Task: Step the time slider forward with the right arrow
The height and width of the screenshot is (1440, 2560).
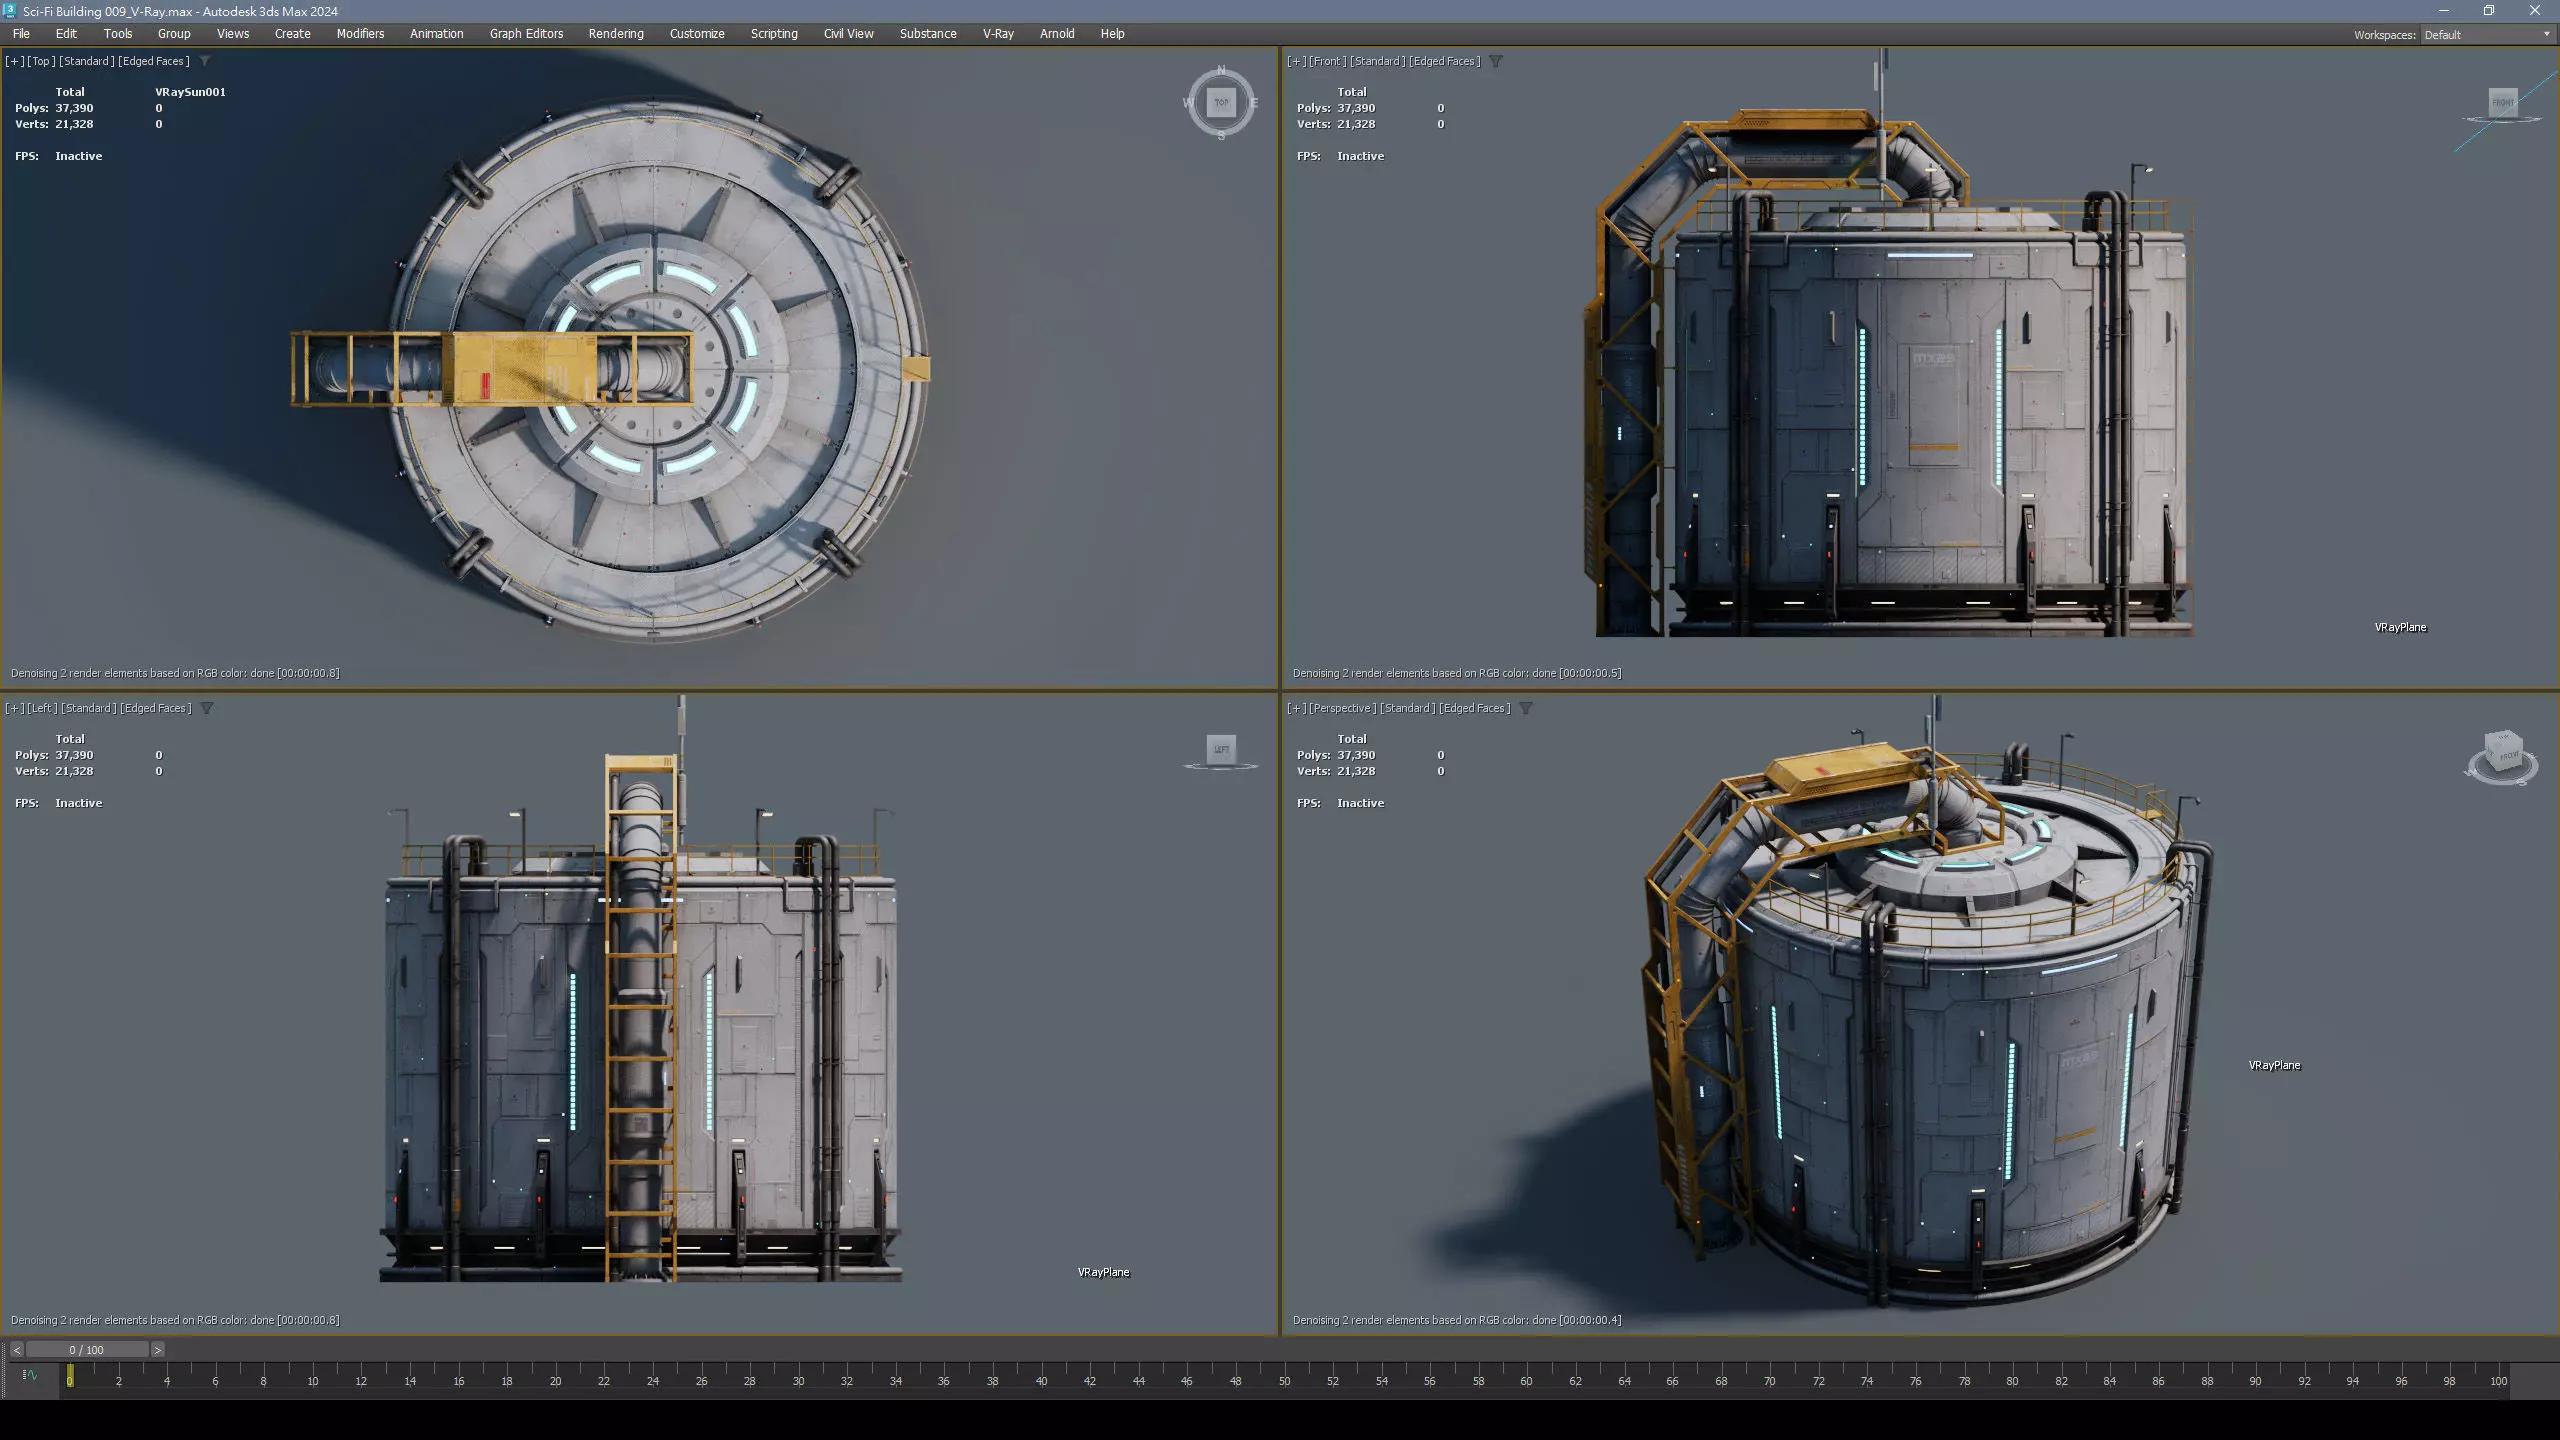Action: (x=157, y=1350)
